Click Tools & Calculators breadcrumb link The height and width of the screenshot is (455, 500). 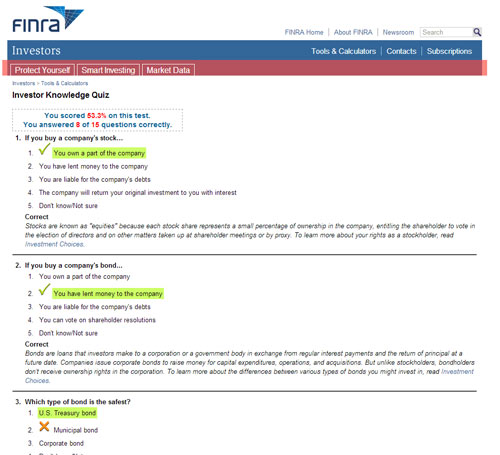pyautogui.click(x=65, y=83)
